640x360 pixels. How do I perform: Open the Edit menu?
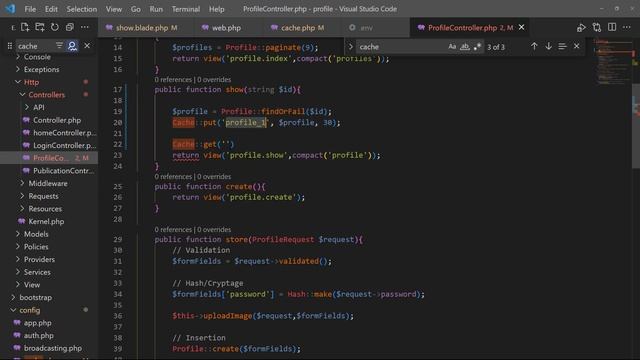point(51,9)
